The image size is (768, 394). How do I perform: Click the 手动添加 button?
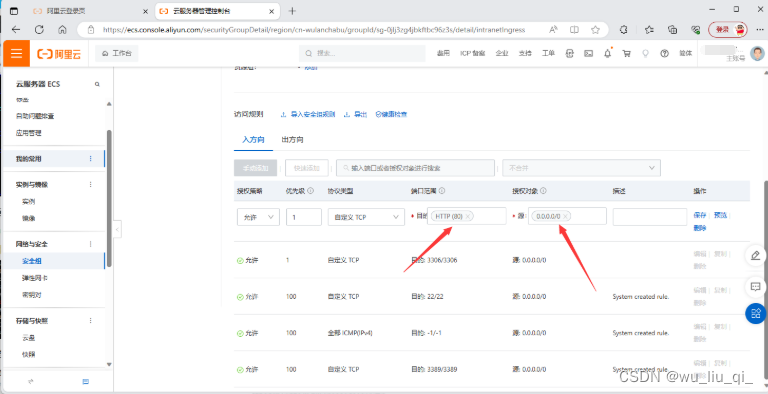256,168
